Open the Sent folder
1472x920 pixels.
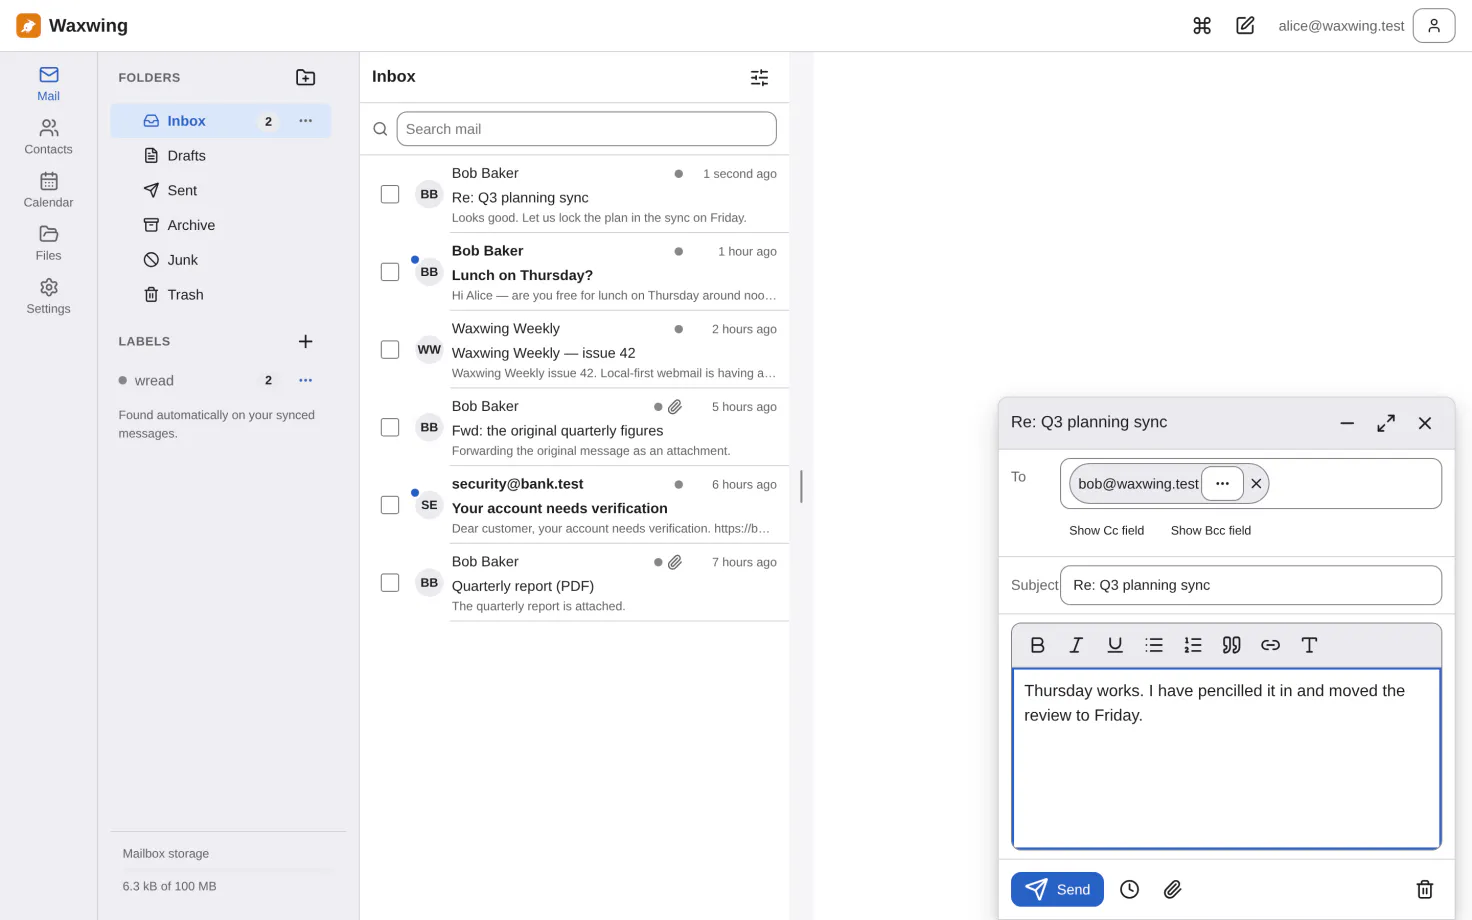coord(220,190)
